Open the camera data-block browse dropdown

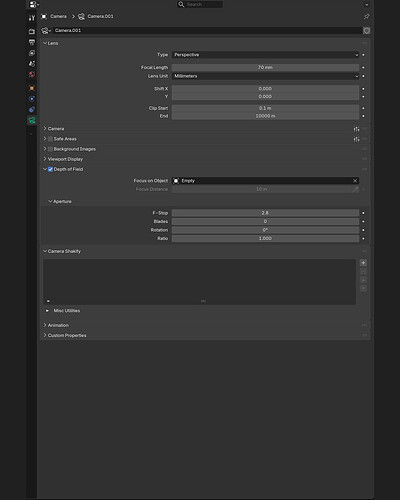(46, 31)
